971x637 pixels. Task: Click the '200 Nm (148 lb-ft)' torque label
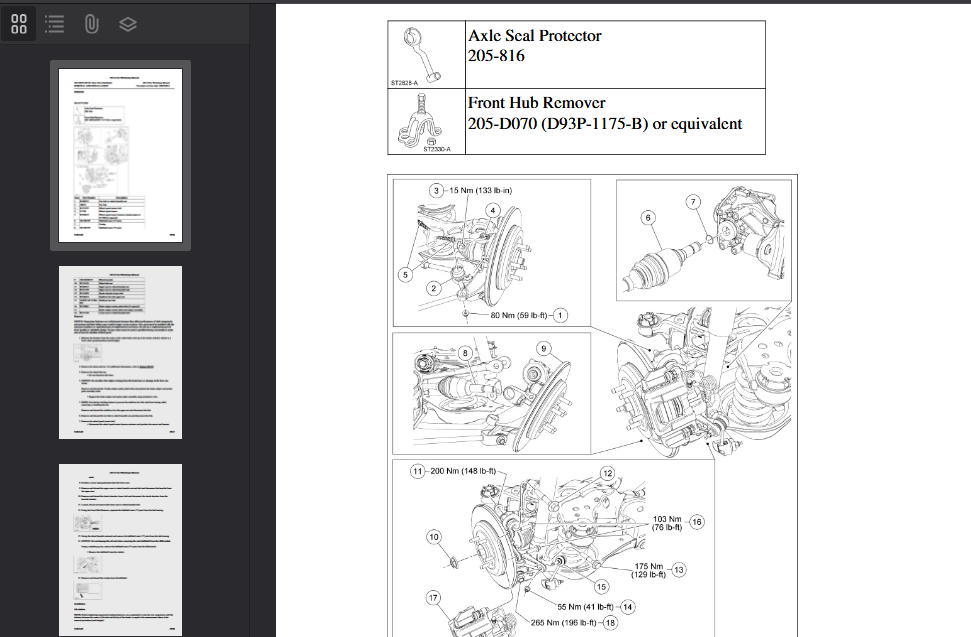click(x=463, y=471)
